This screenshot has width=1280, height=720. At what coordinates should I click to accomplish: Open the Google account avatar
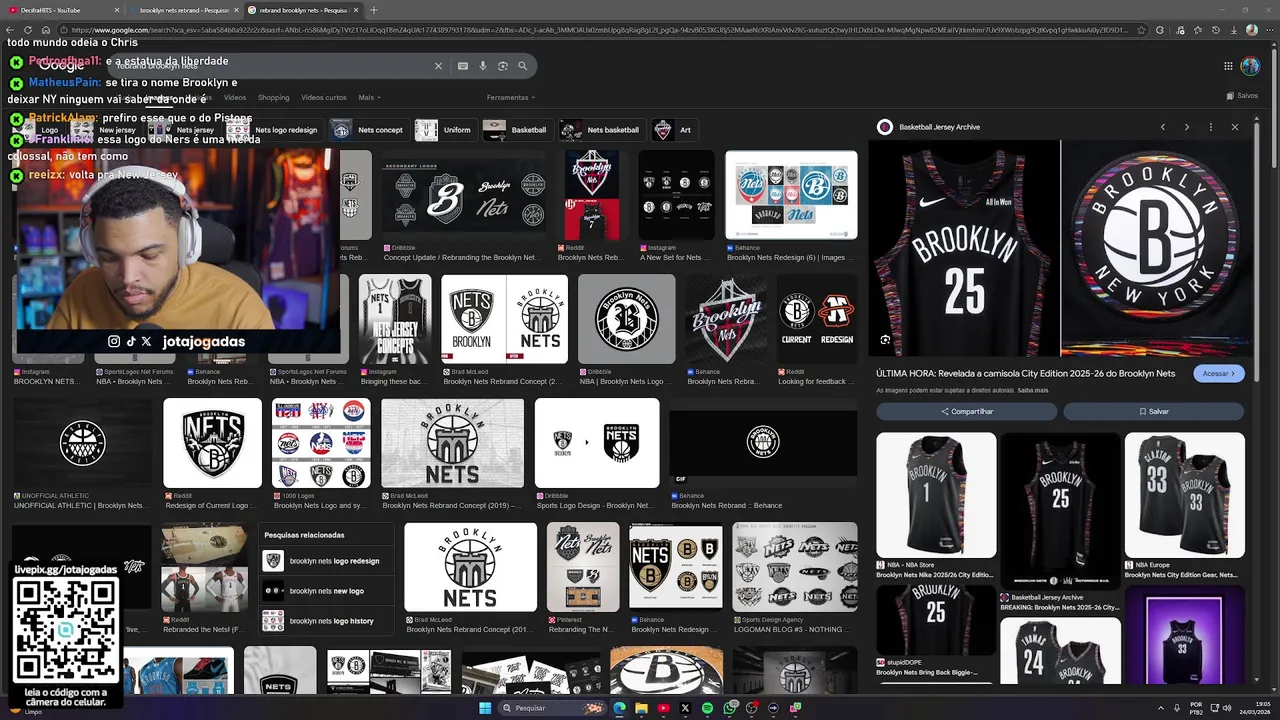point(1250,66)
